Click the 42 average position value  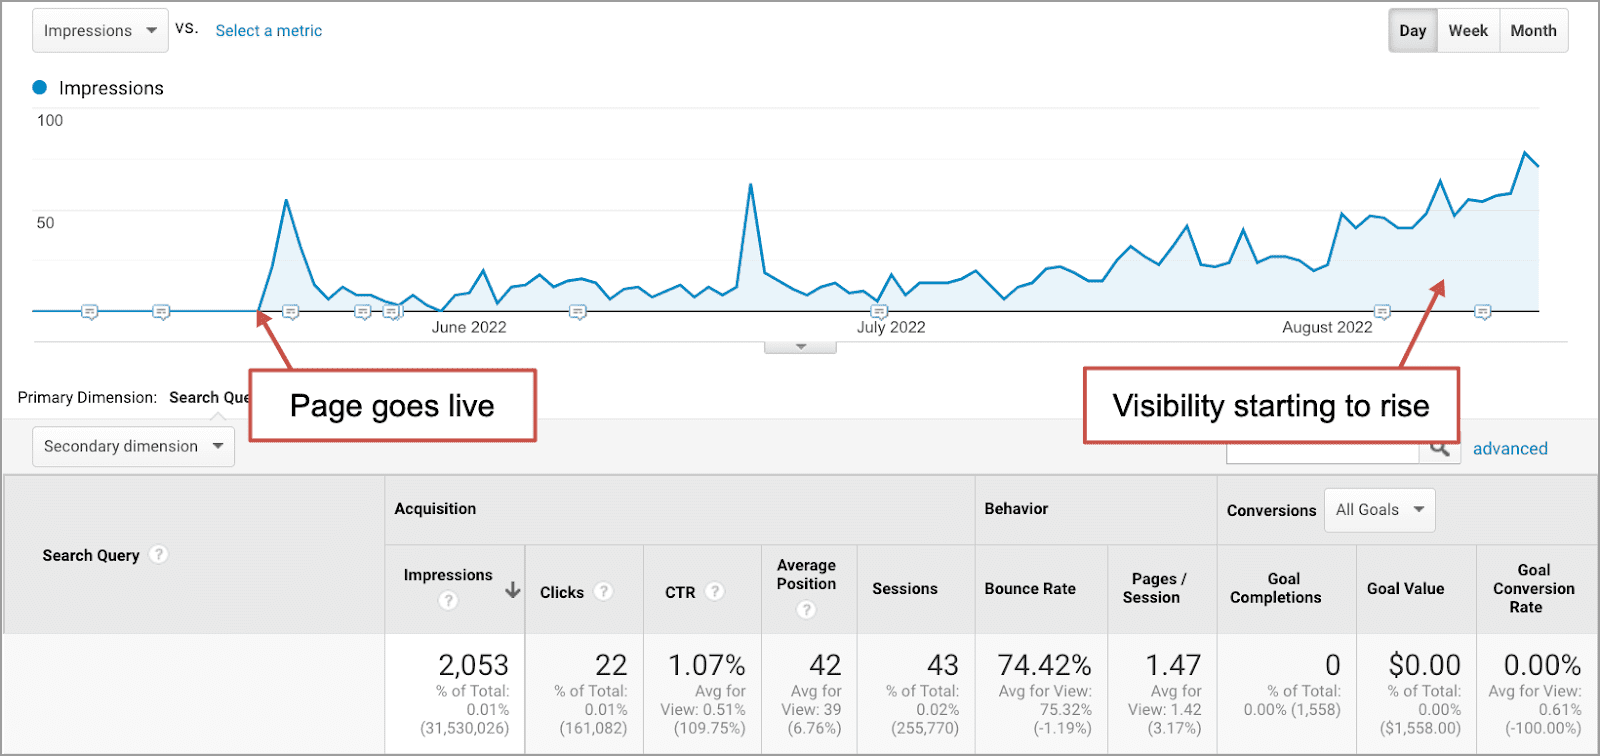[x=825, y=665]
